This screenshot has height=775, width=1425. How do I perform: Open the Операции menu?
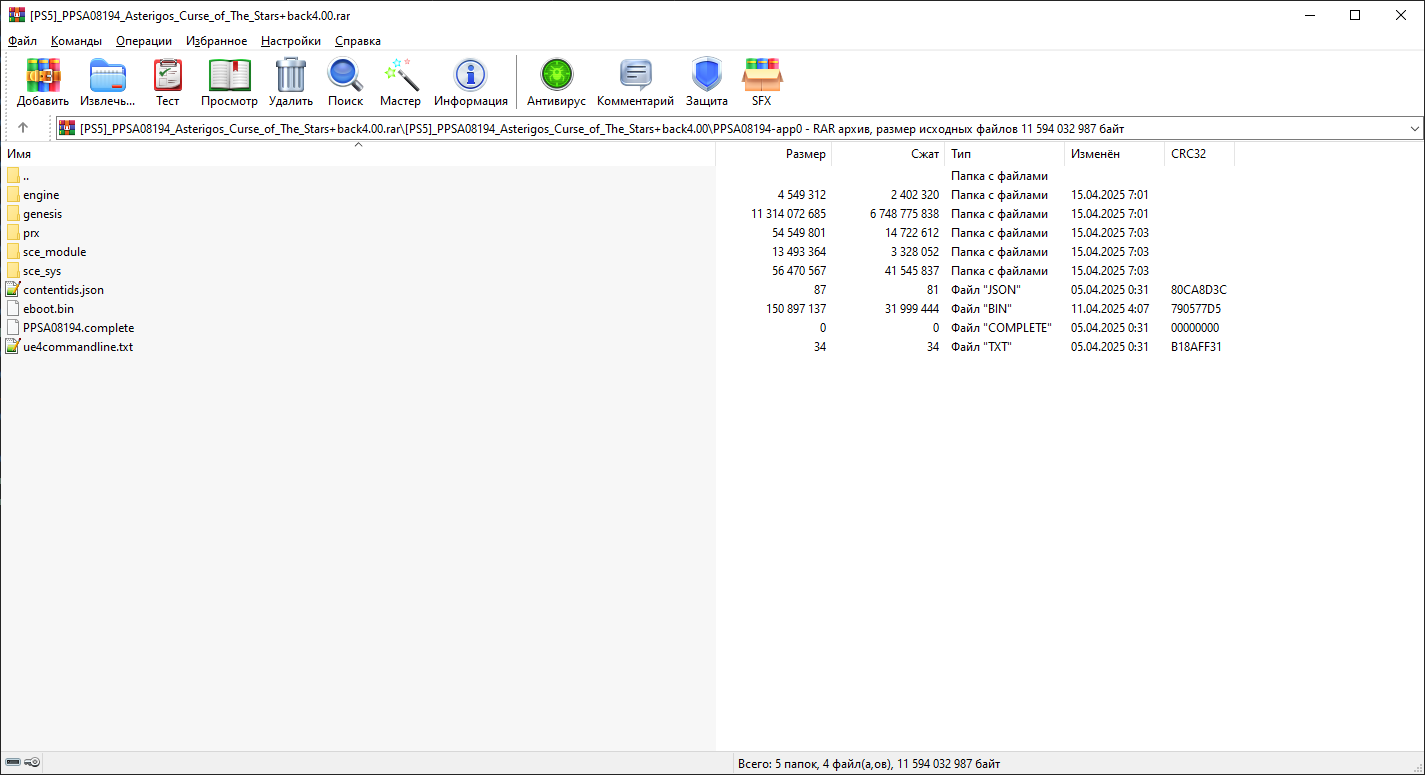click(144, 41)
